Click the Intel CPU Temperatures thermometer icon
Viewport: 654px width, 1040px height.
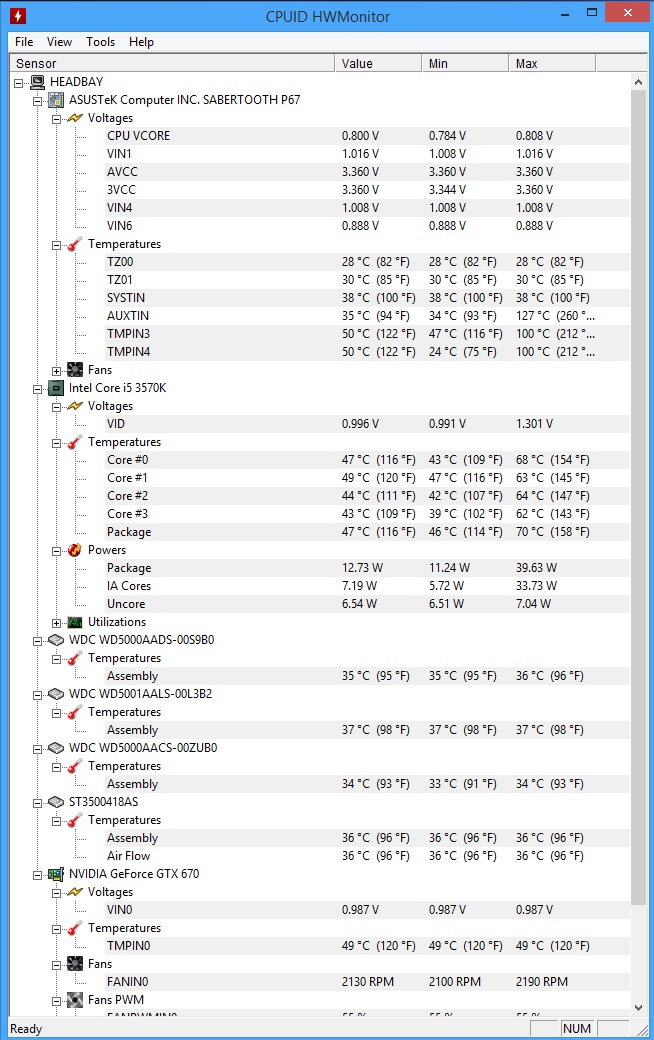click(75, 442)
